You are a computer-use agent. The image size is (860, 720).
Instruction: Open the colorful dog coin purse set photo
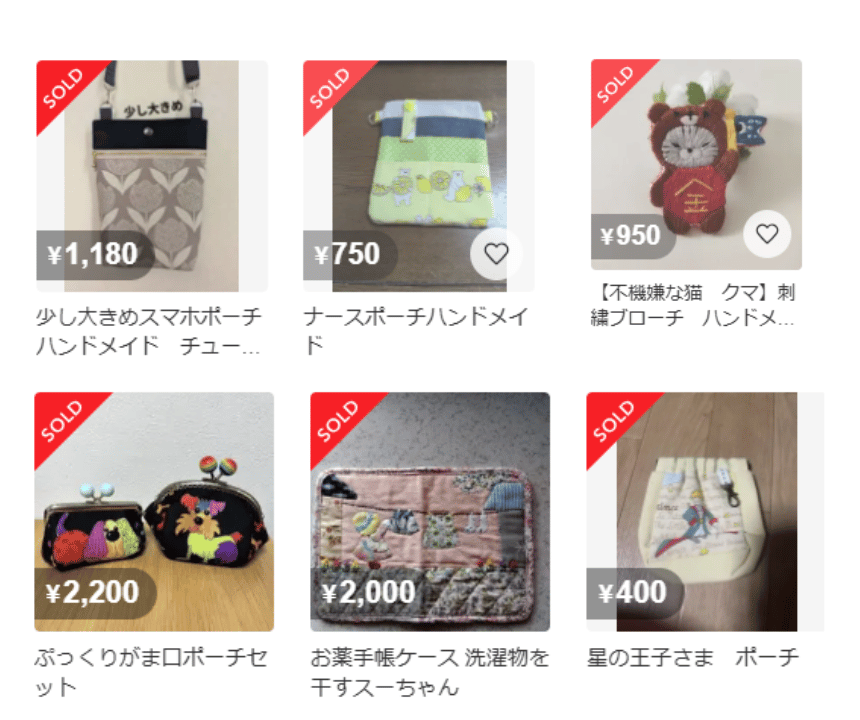point(154,512)
